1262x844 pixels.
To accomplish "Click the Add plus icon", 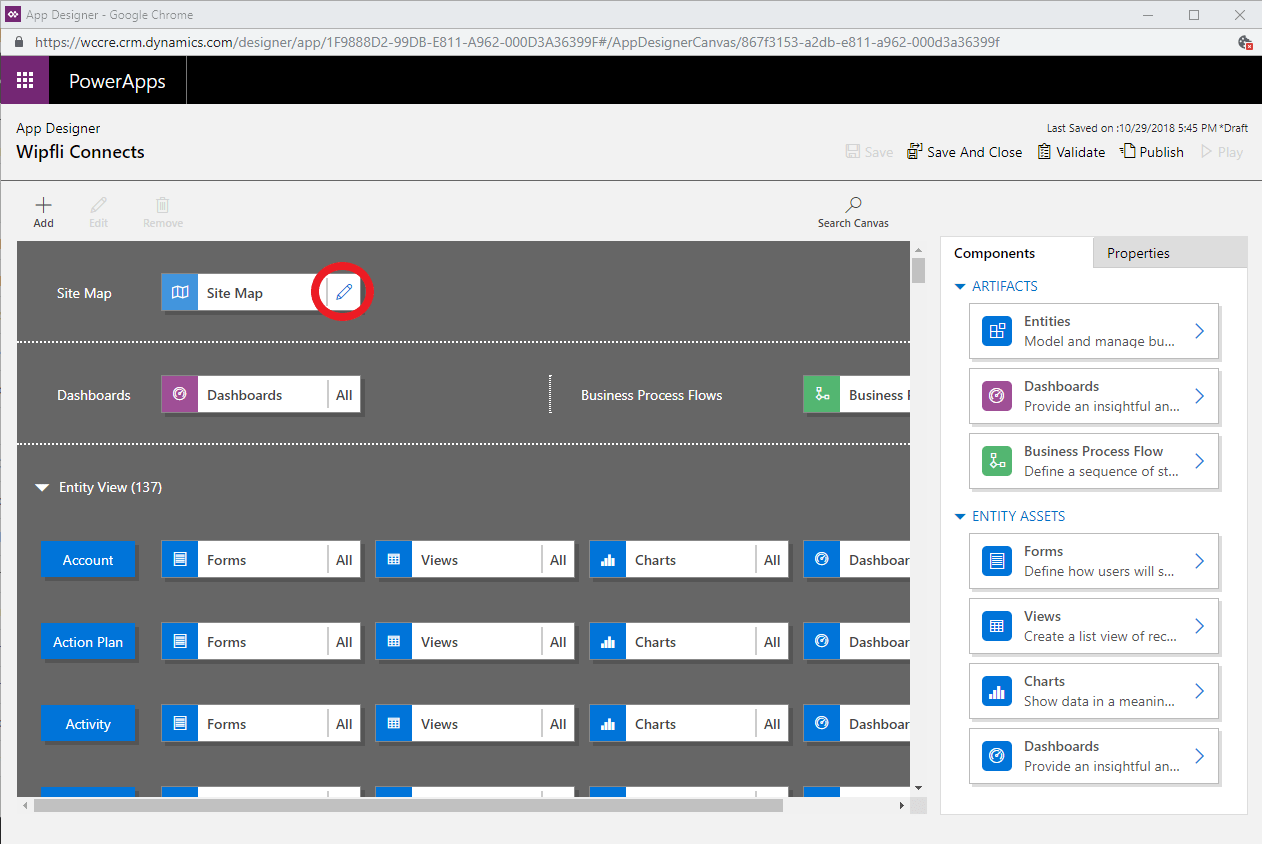I will point(43,205).
